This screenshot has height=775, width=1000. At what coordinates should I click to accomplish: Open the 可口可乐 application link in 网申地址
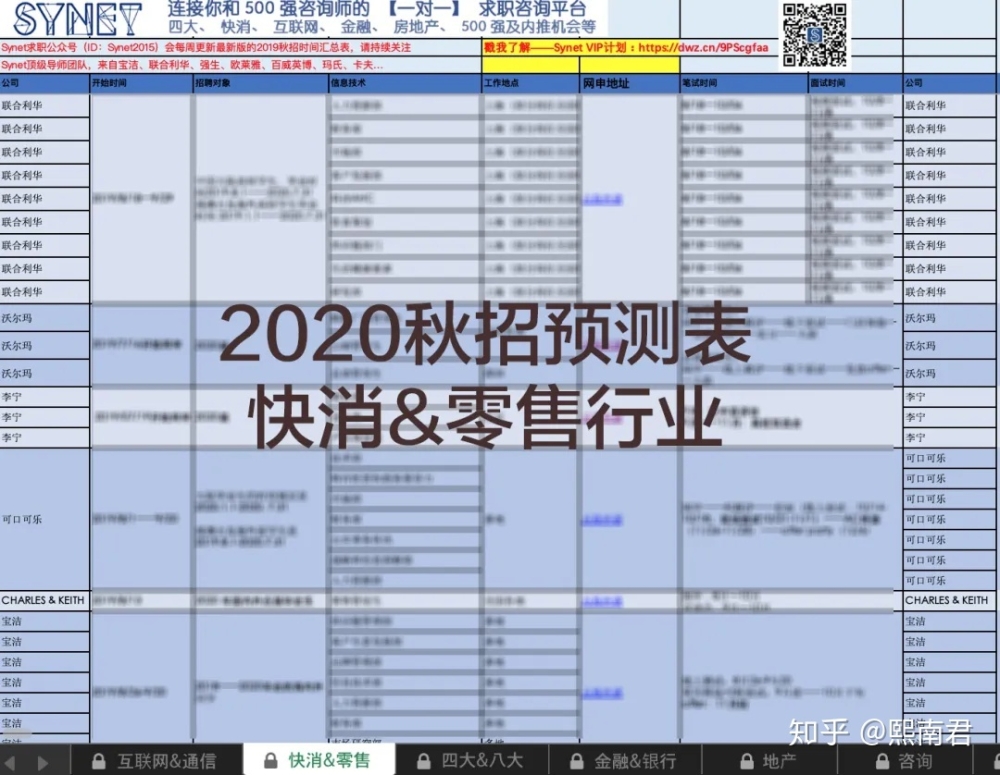[x=603, y=520]
